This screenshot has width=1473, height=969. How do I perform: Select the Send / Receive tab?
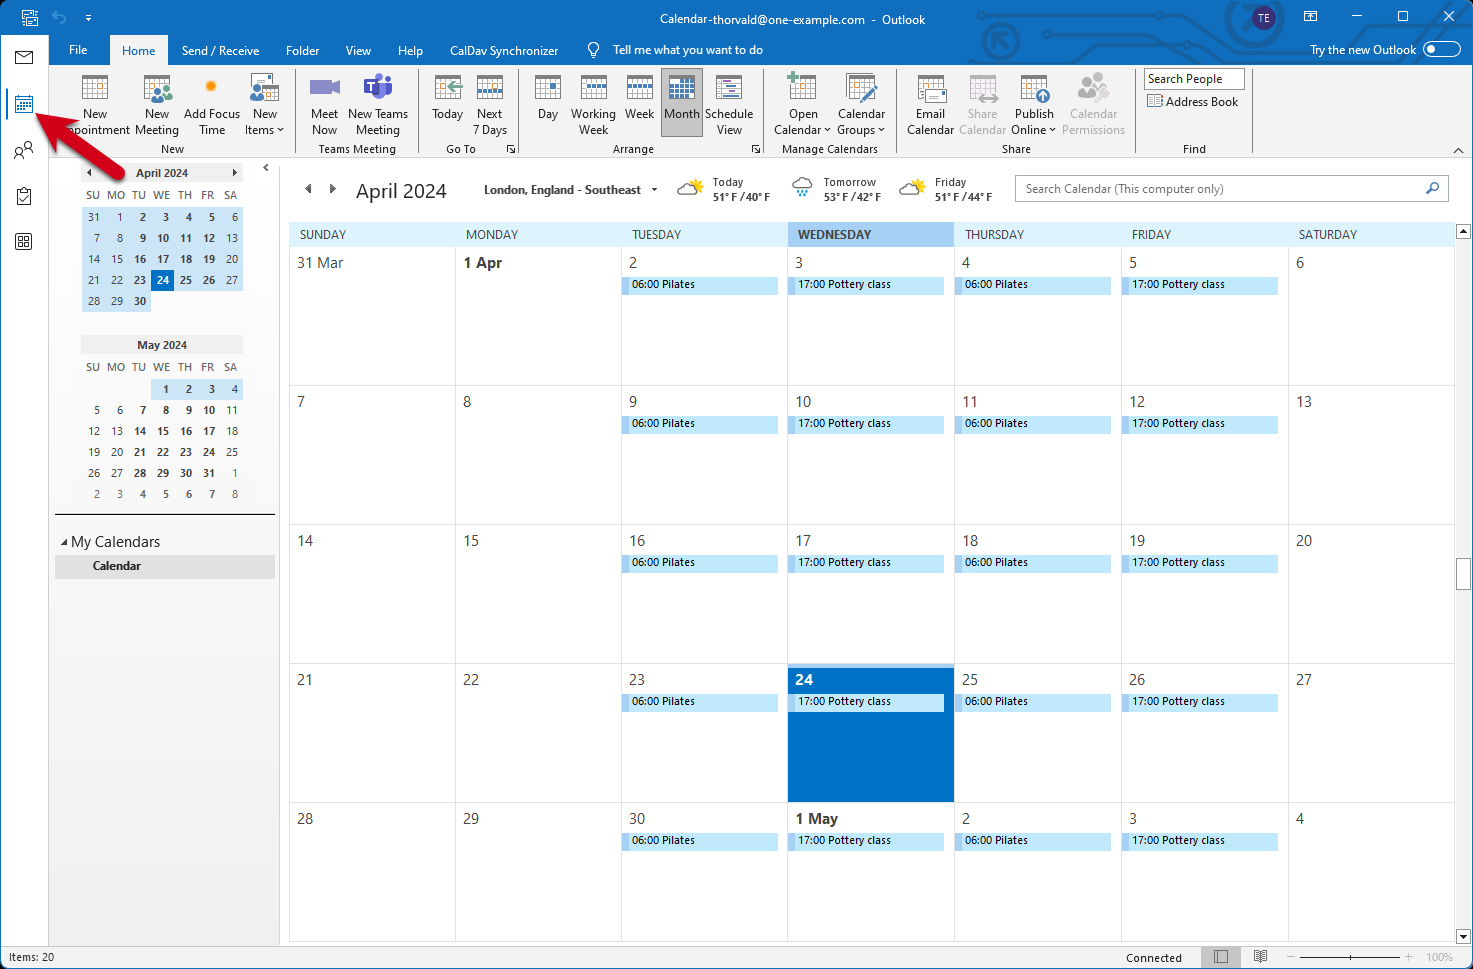(x=220, y=51)
